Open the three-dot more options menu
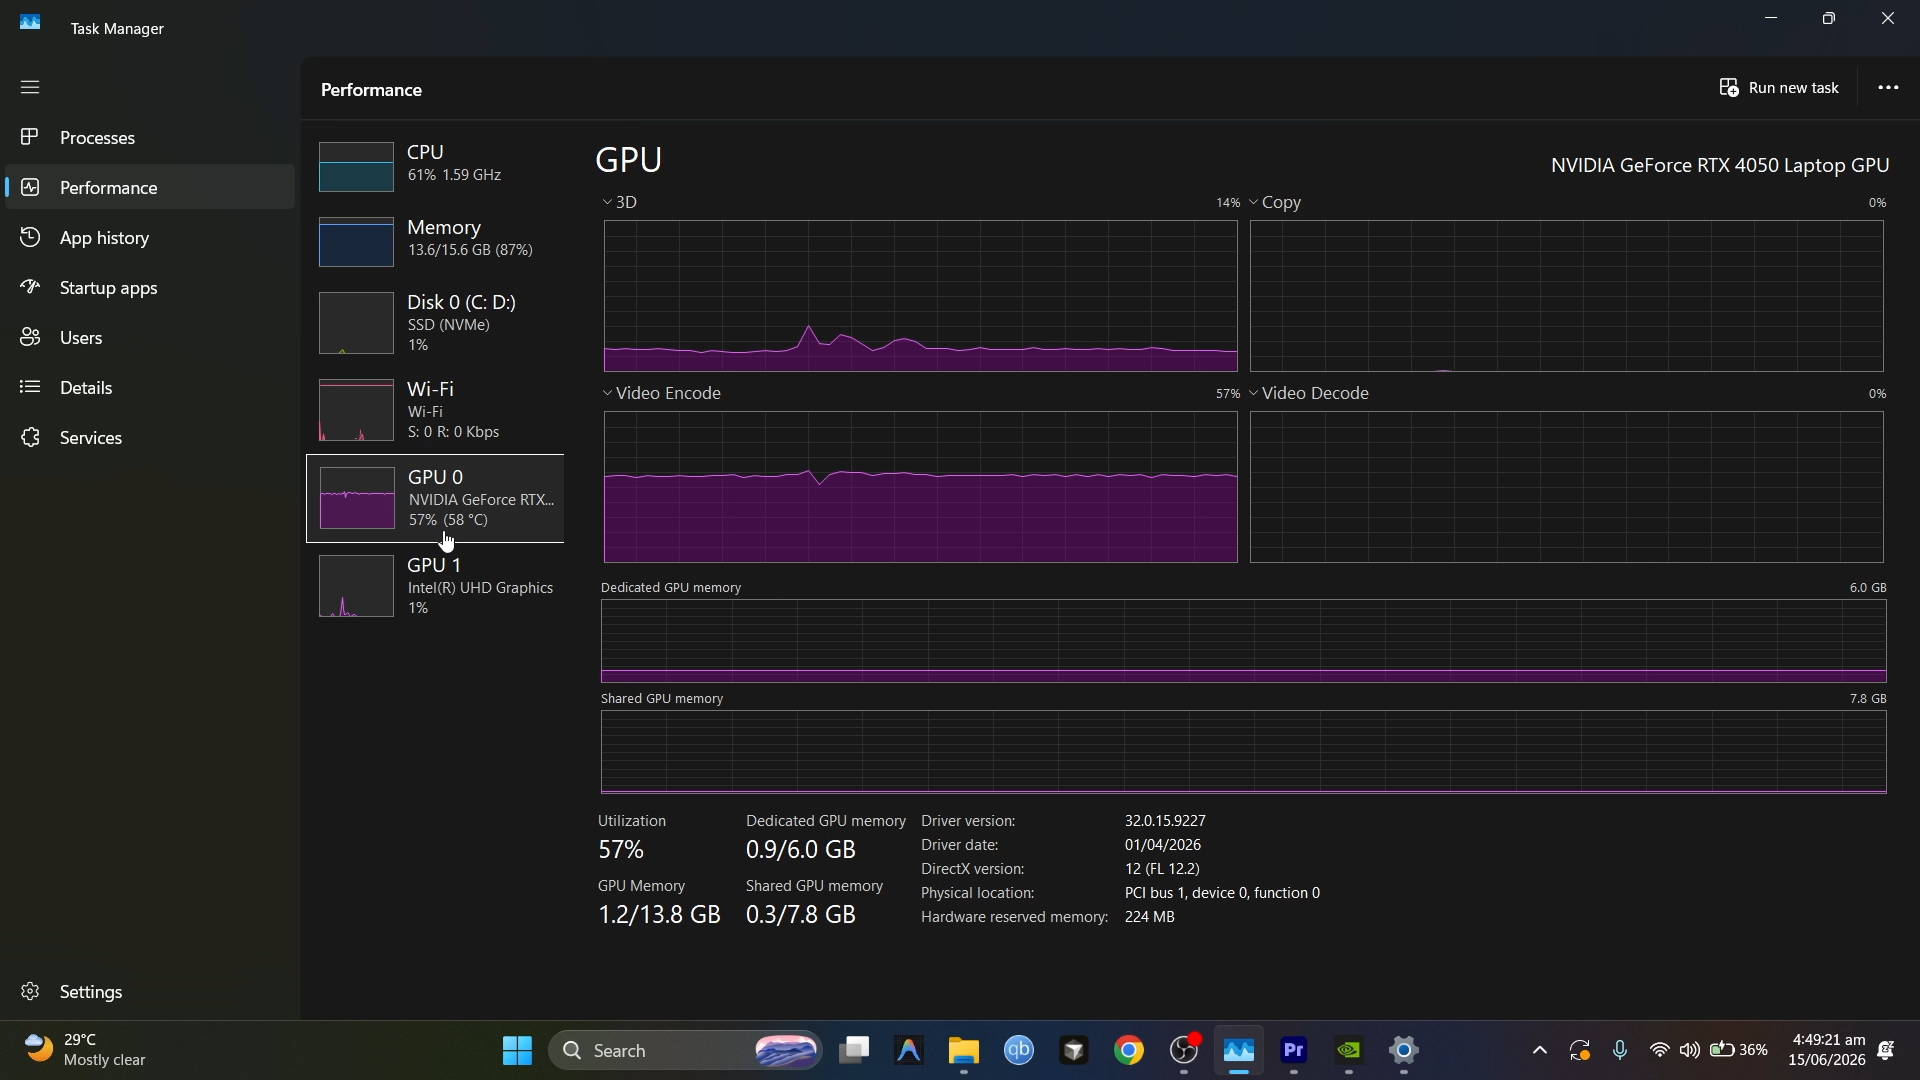This screenshot has width=1920, height=1080. click(x=1888, y=88)
